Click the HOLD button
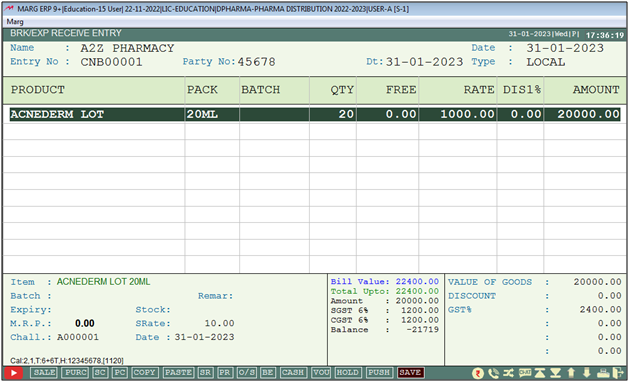This screenshot has width=630, height=382. pyautogui.click(x=348, y=373)
